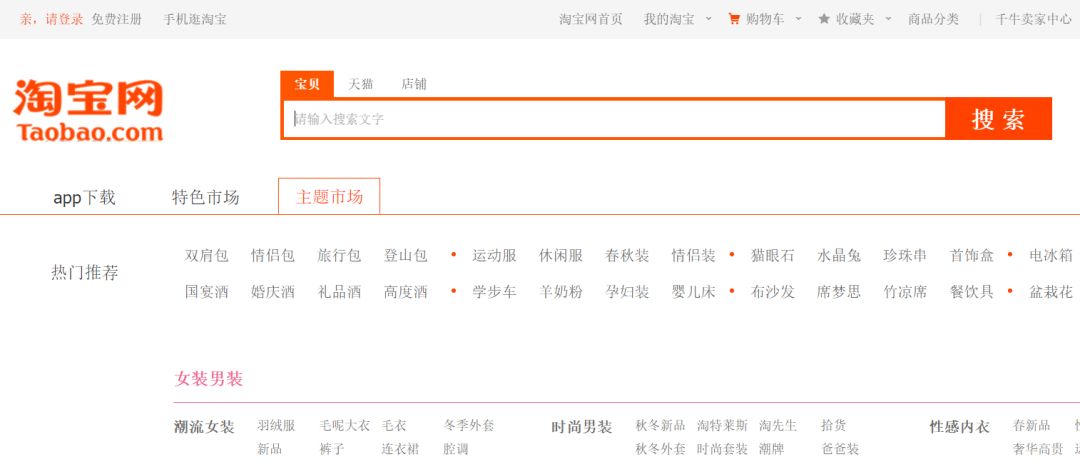Expand the 我的淘宝 dropdown arrow
Screen dimensions: 1080x462
[709, 19]
